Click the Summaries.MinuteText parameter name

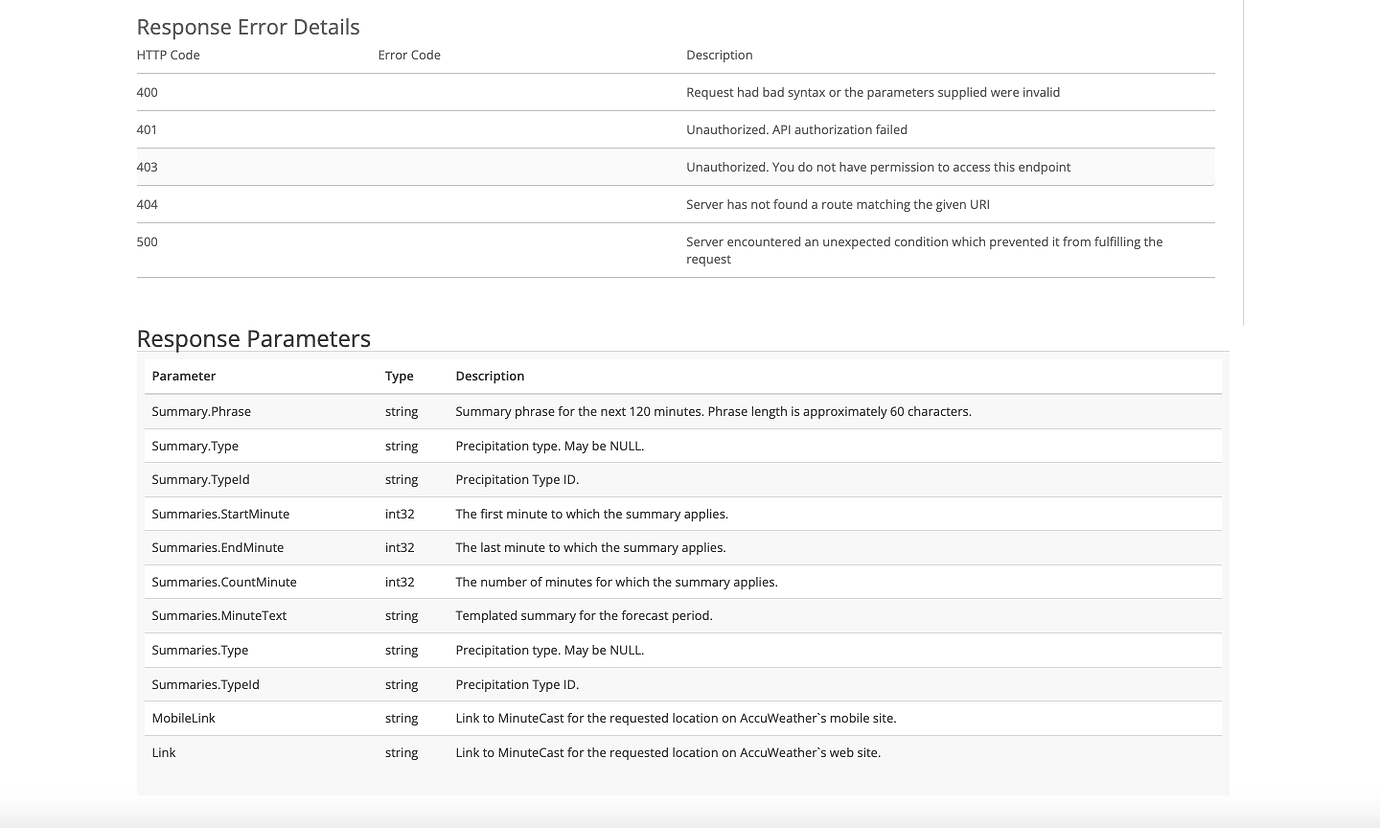(219, 616)
